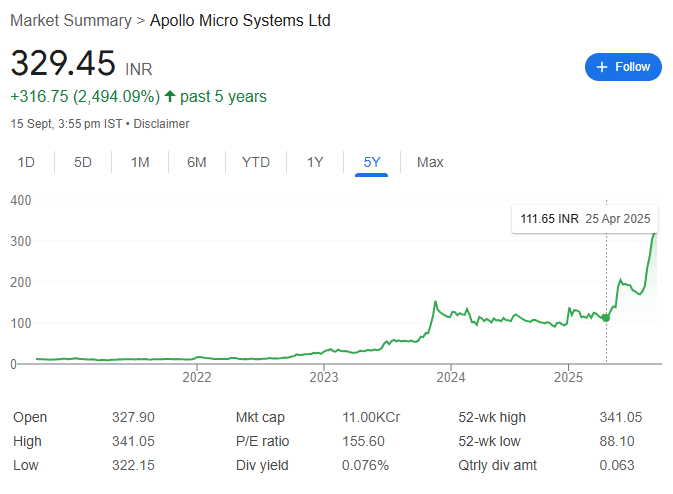
Task: Select the 1M time range tab
Action: tap(140, 162)
